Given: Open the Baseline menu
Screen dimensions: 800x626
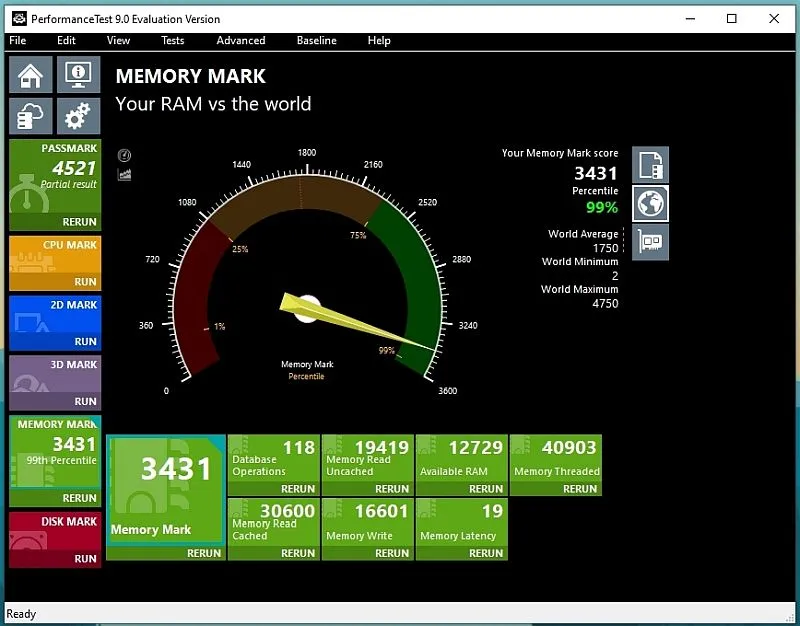Looking at the screenshot, I should pos(317,41).
